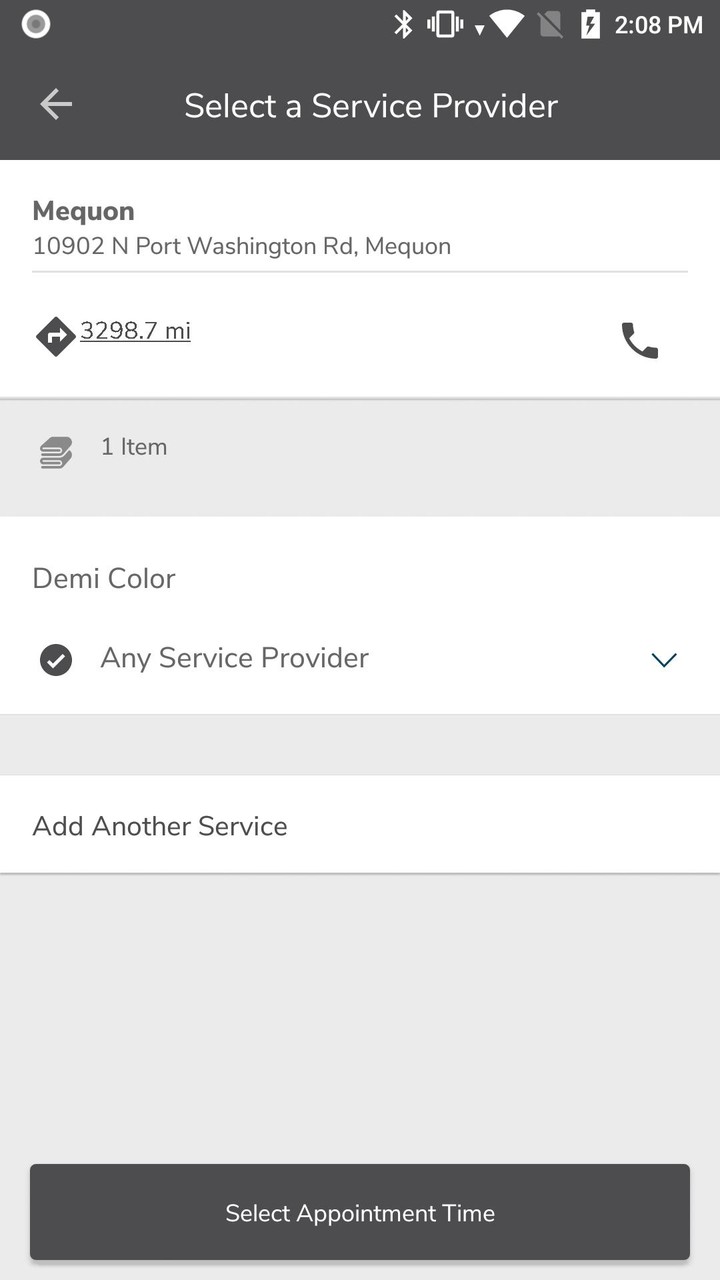
Task: Choose Add Another Service
Action: click(x=160, y=826)
